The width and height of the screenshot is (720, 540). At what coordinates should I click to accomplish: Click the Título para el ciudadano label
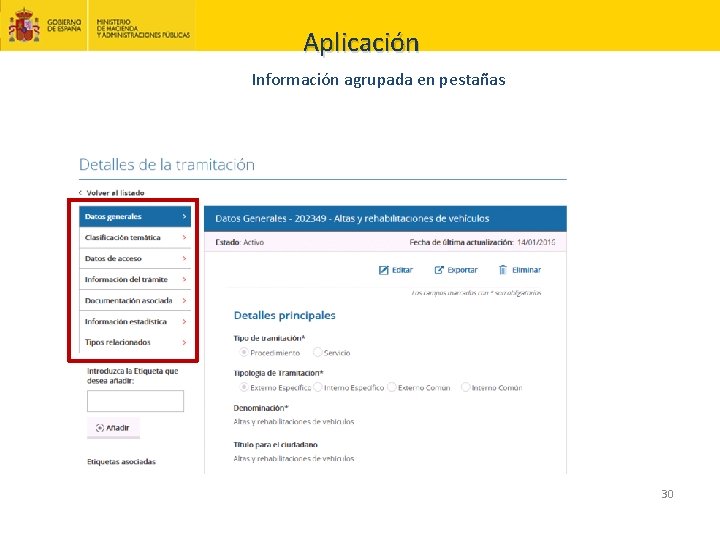coord(276,444)
